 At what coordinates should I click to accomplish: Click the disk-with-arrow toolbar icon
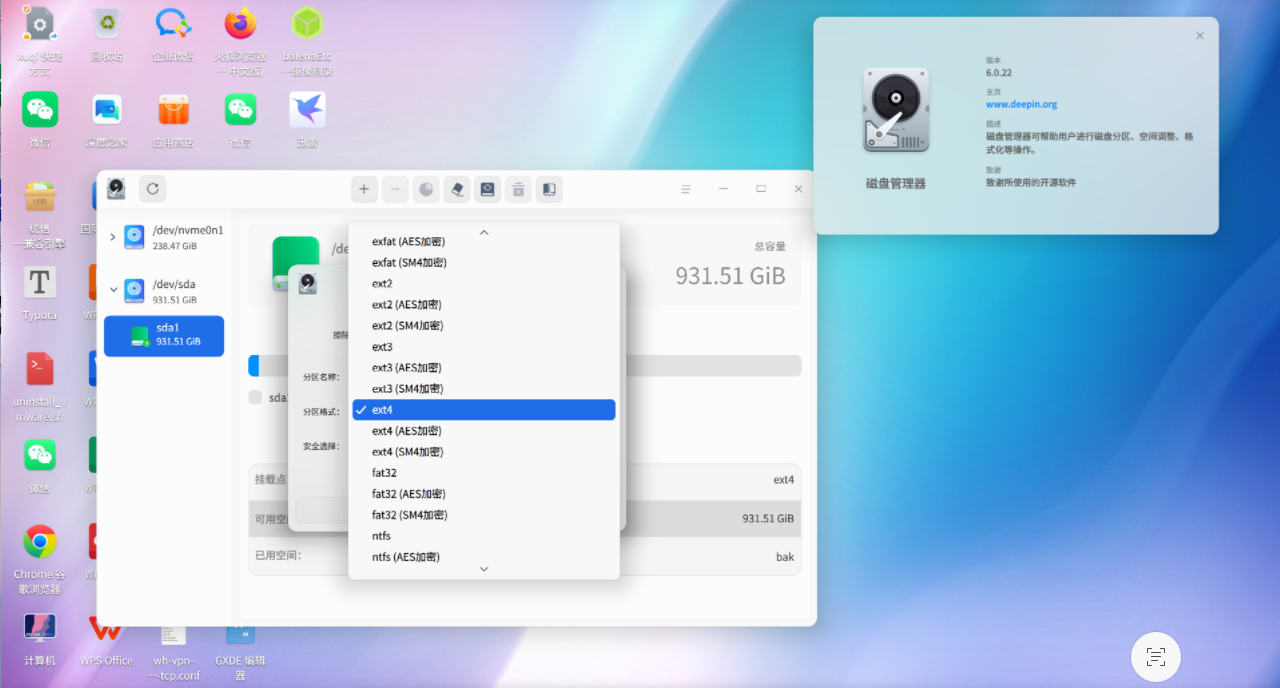[x=487, y=188]
